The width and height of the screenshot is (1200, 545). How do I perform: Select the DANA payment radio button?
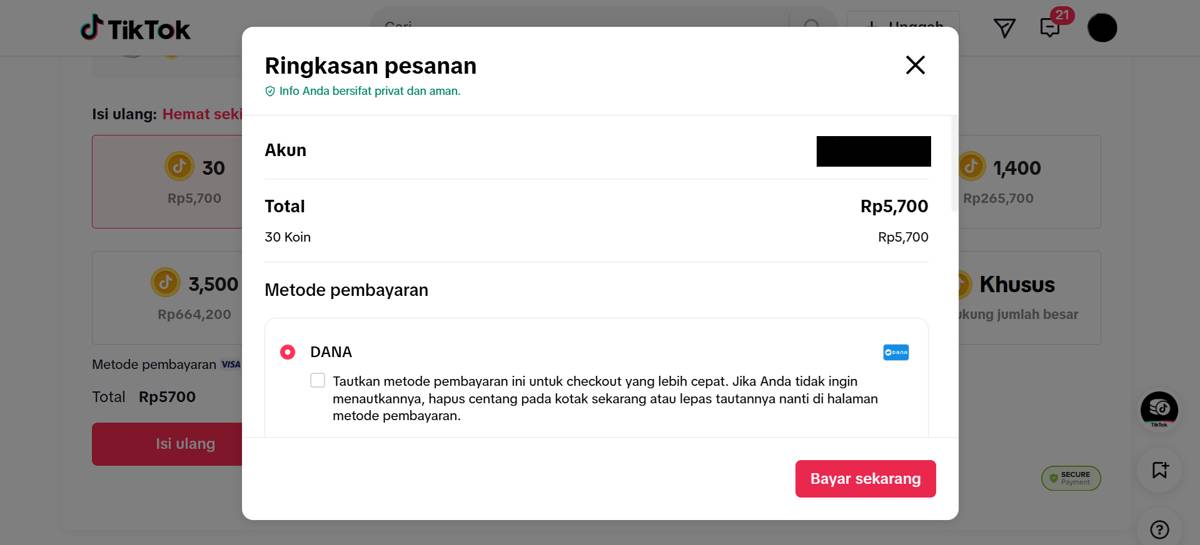(x=288, y=352)
